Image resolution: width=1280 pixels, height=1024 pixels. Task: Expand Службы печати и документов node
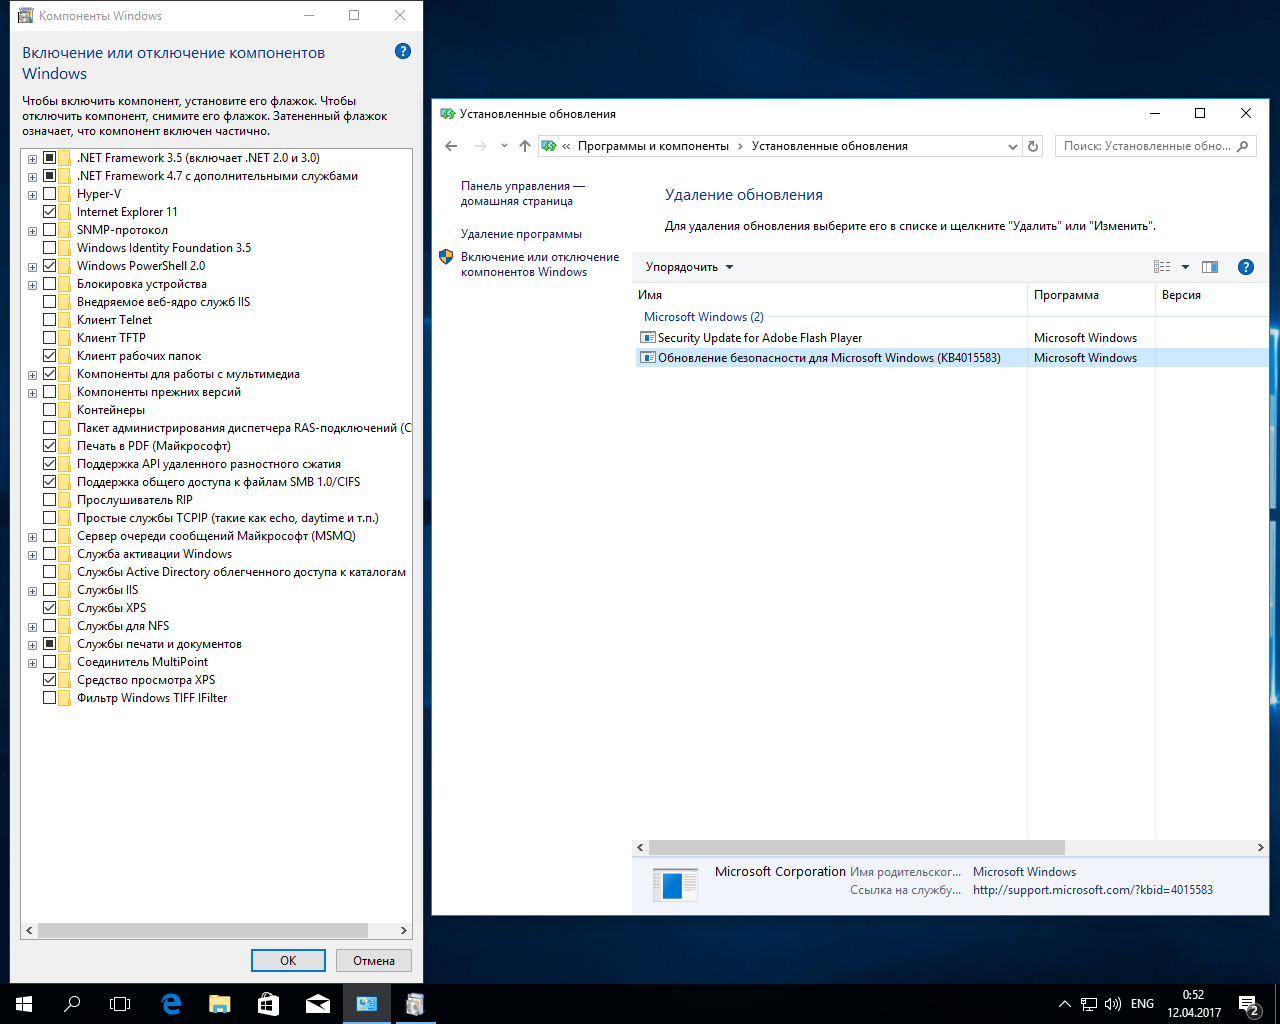[33, 645]
